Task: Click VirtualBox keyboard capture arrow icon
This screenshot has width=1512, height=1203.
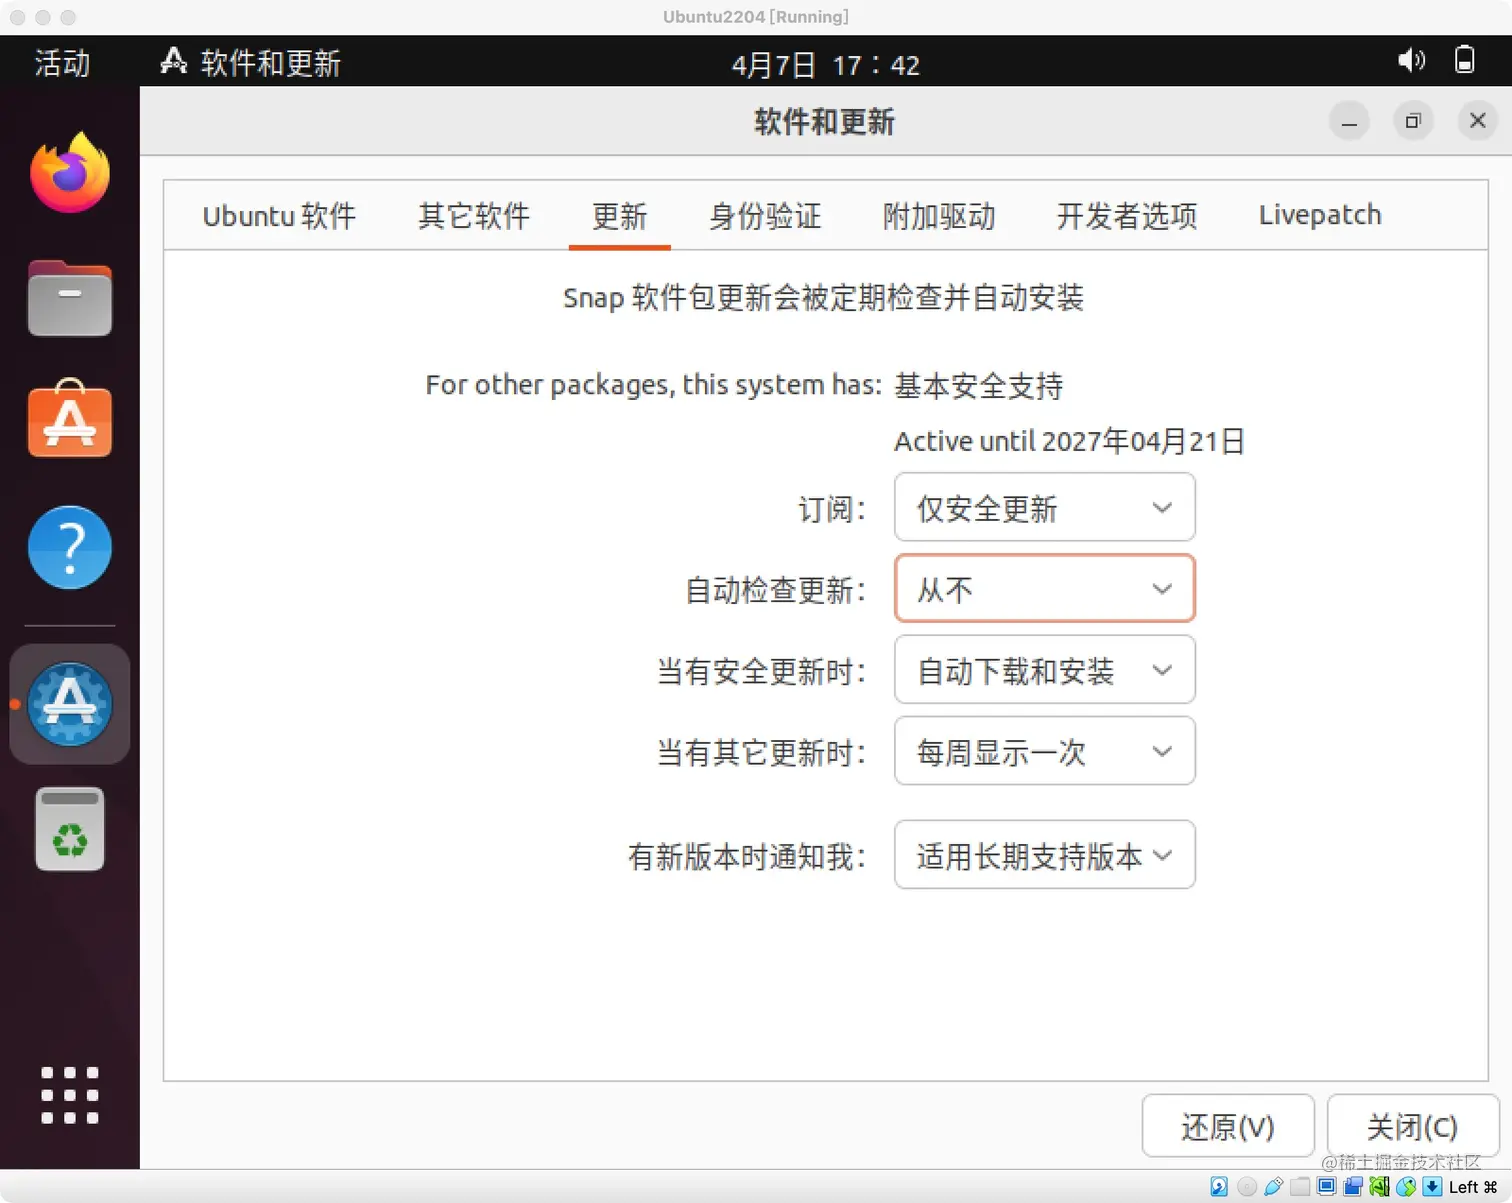Action: pyautogui.click(x=1432, y=1187)
